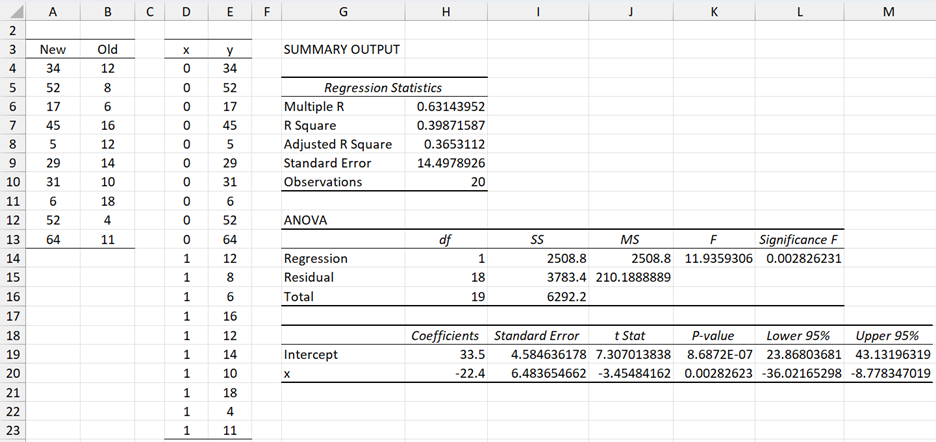
Task: Select Upper 95% value -8.778347019
Action: point(889,373)
